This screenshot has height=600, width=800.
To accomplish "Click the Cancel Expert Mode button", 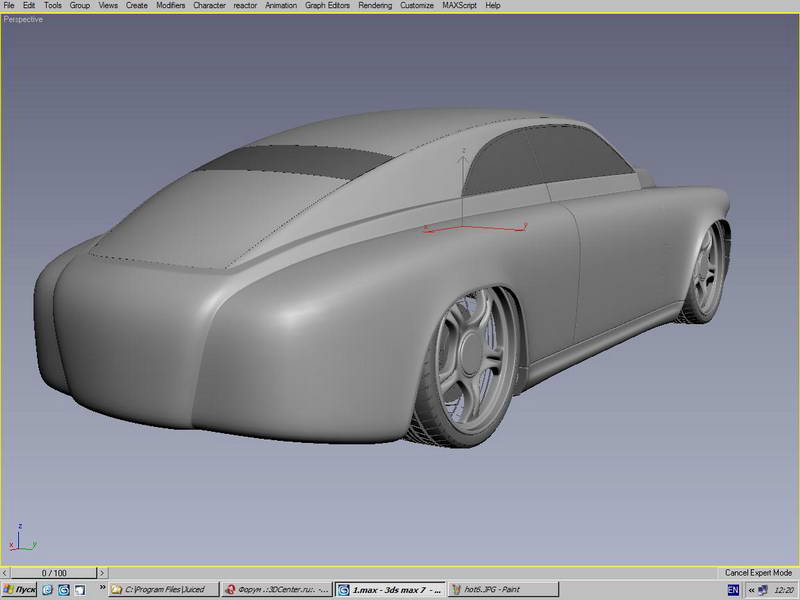I will click(758, 573).
